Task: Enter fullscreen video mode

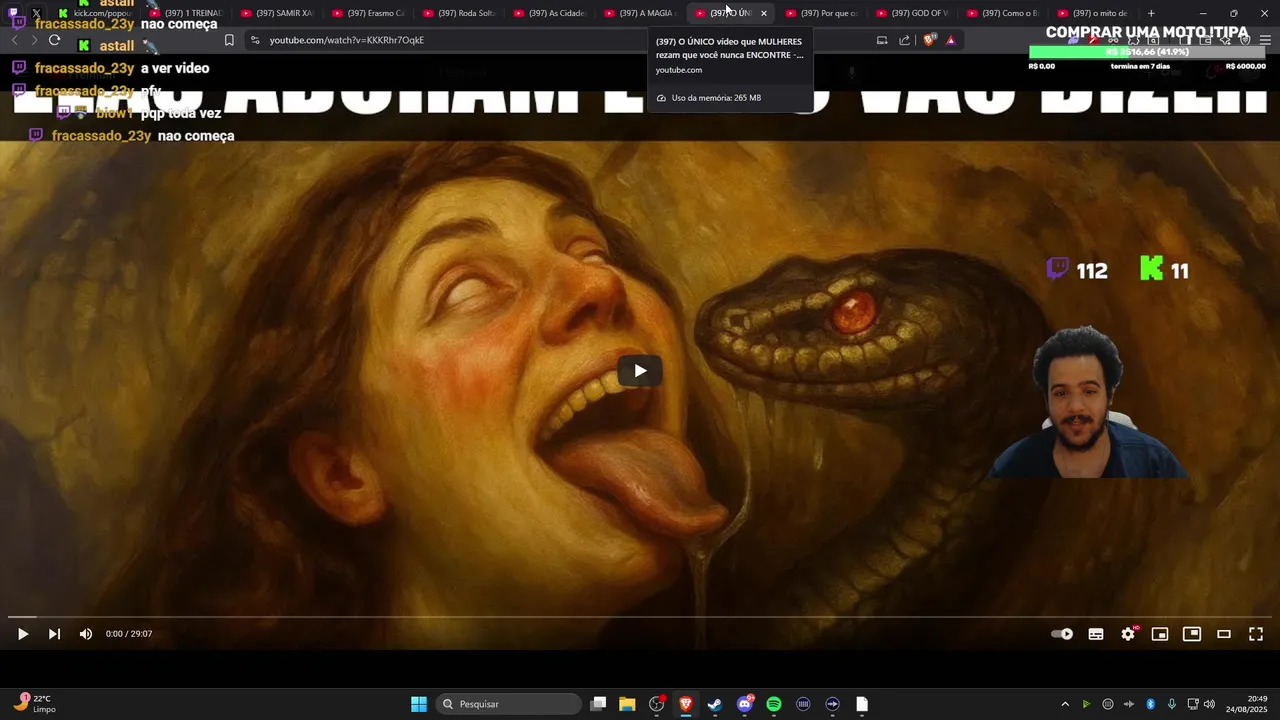Action: click(1256, 634)
